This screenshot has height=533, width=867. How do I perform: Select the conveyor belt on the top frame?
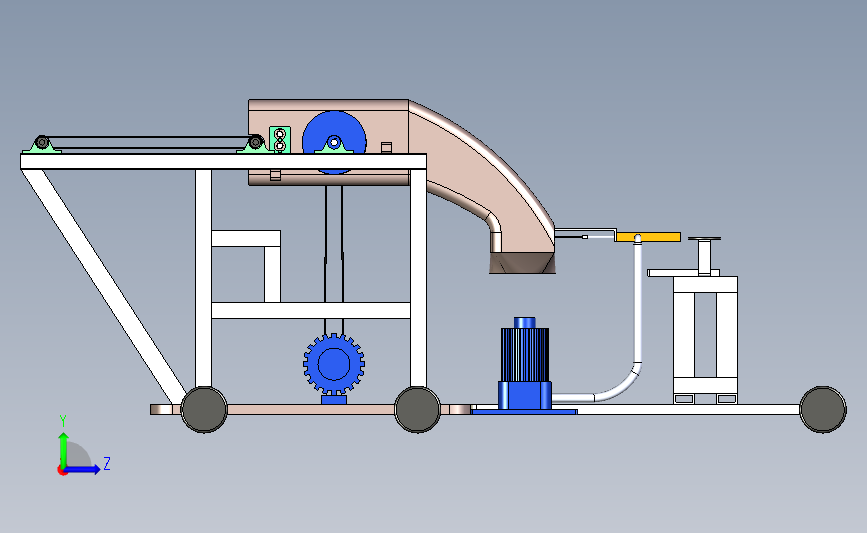149,142
